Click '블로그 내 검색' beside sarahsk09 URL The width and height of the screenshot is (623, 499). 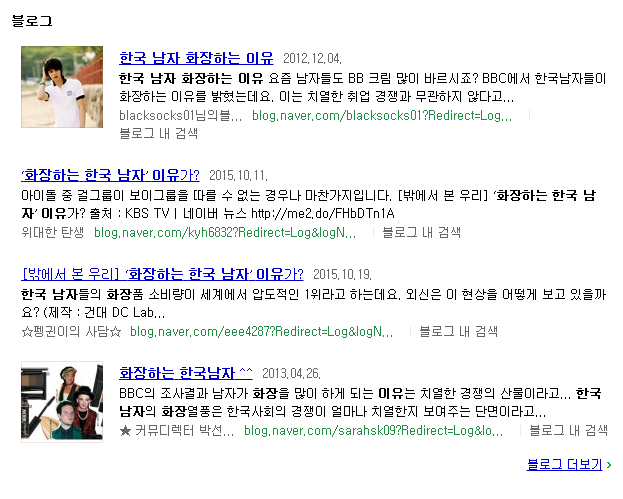tap(568, 430)
